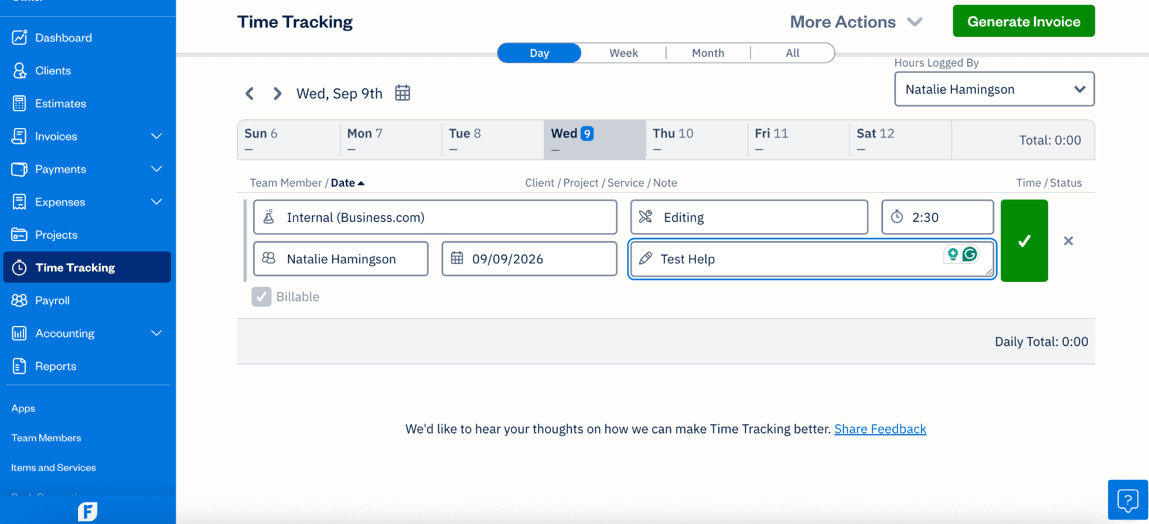This screenshot has width=1149, height=524.
Task: Click the Reports page icon
Action: 20,366
